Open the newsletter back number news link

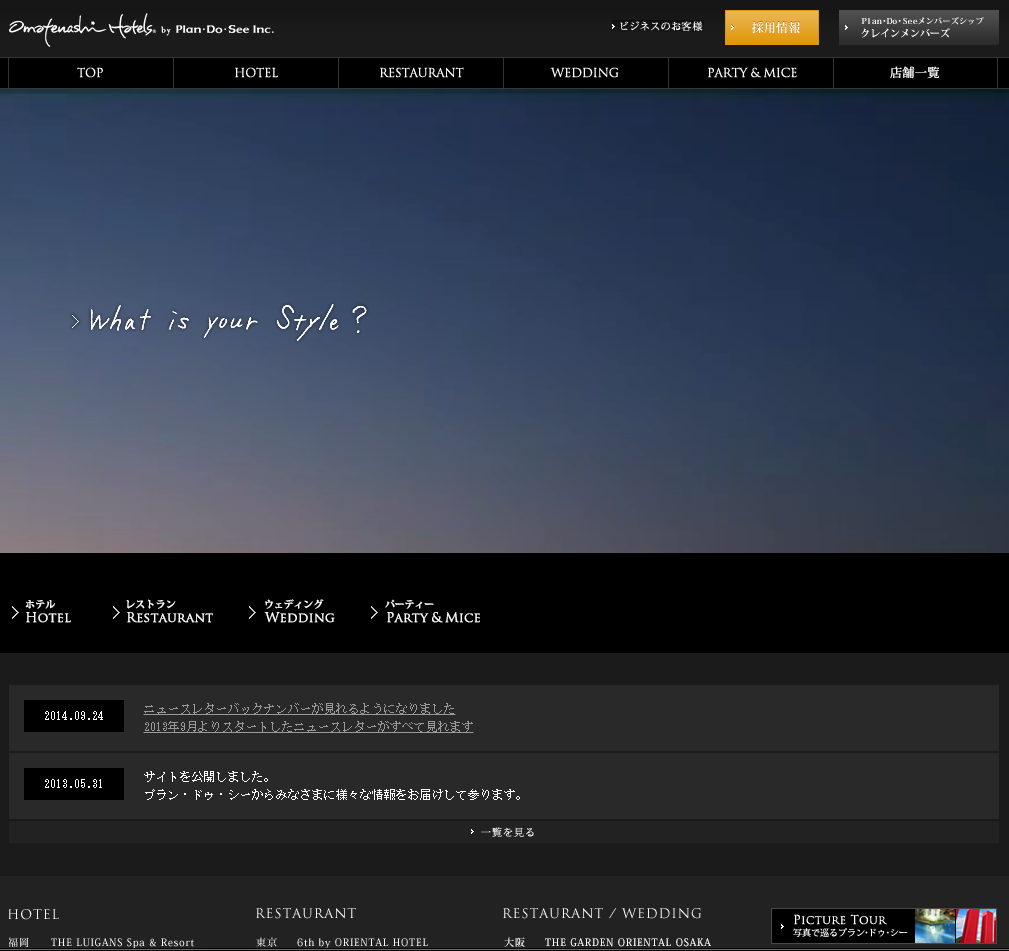coord(299,709)
